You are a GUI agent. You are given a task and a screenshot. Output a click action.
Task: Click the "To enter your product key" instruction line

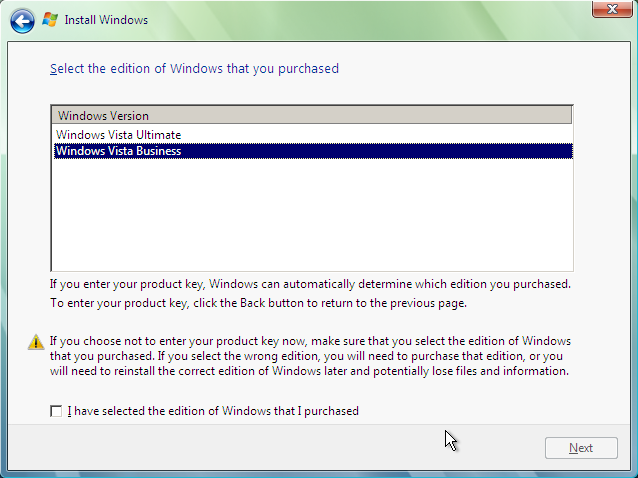pos(258,302)
